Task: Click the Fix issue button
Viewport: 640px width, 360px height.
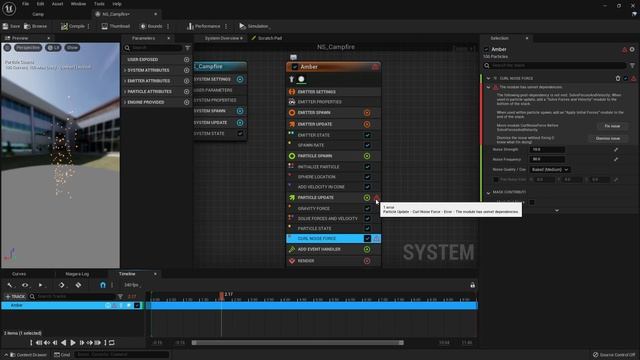Action: [x=612, y=126]
